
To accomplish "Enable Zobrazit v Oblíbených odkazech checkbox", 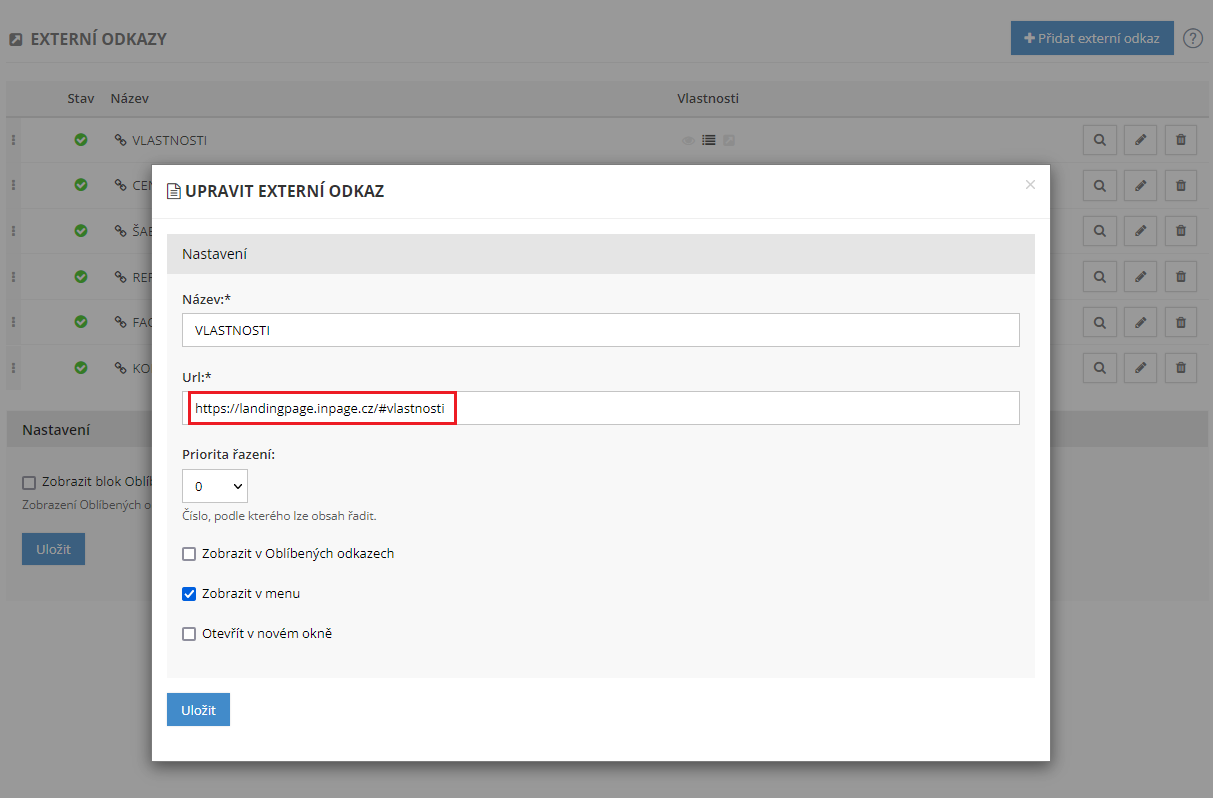I will coord(189,554).
